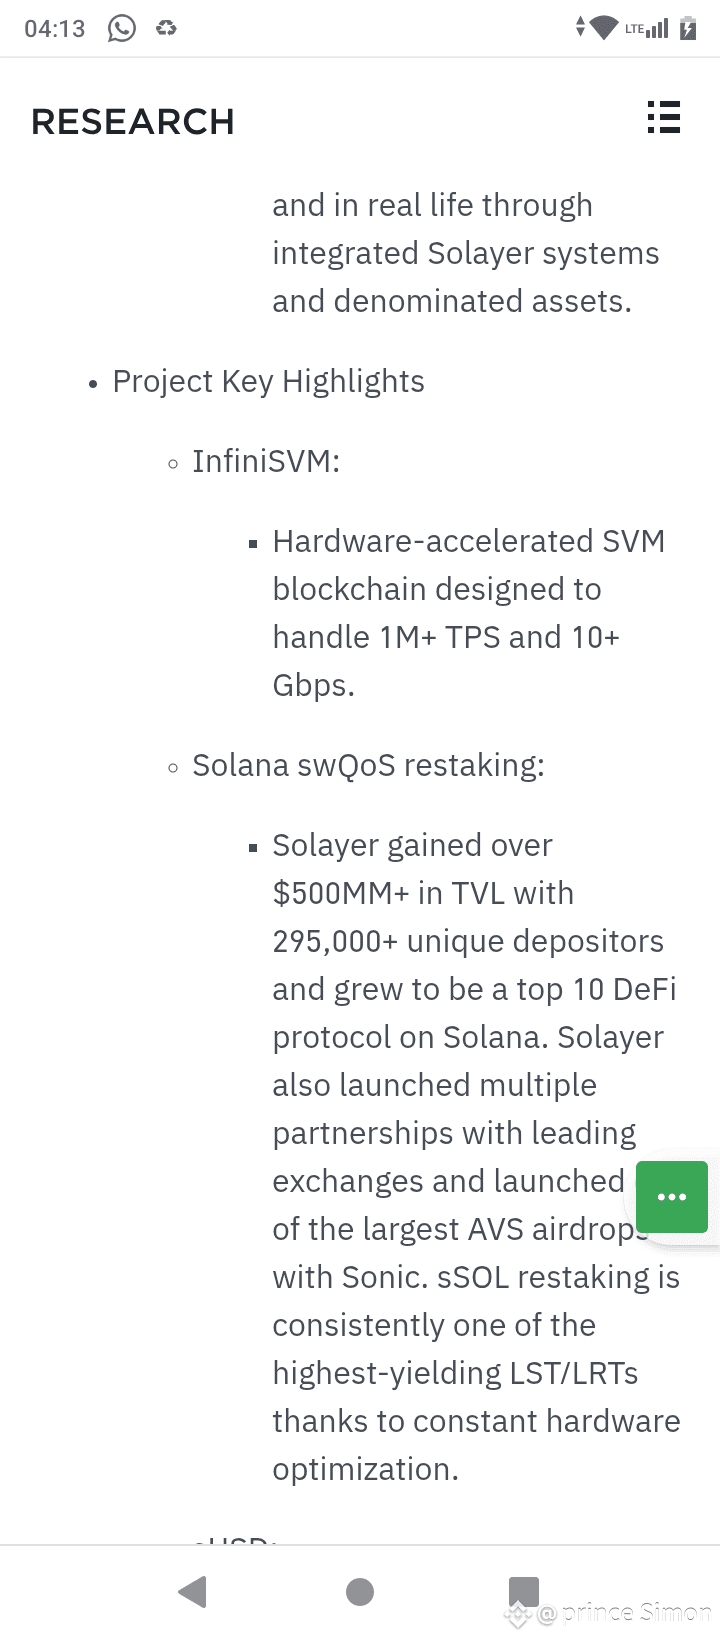The image size is (720, 1640).
Task: Select the Solana swQoS restaking heading
Action: click(x=368, y=765)
